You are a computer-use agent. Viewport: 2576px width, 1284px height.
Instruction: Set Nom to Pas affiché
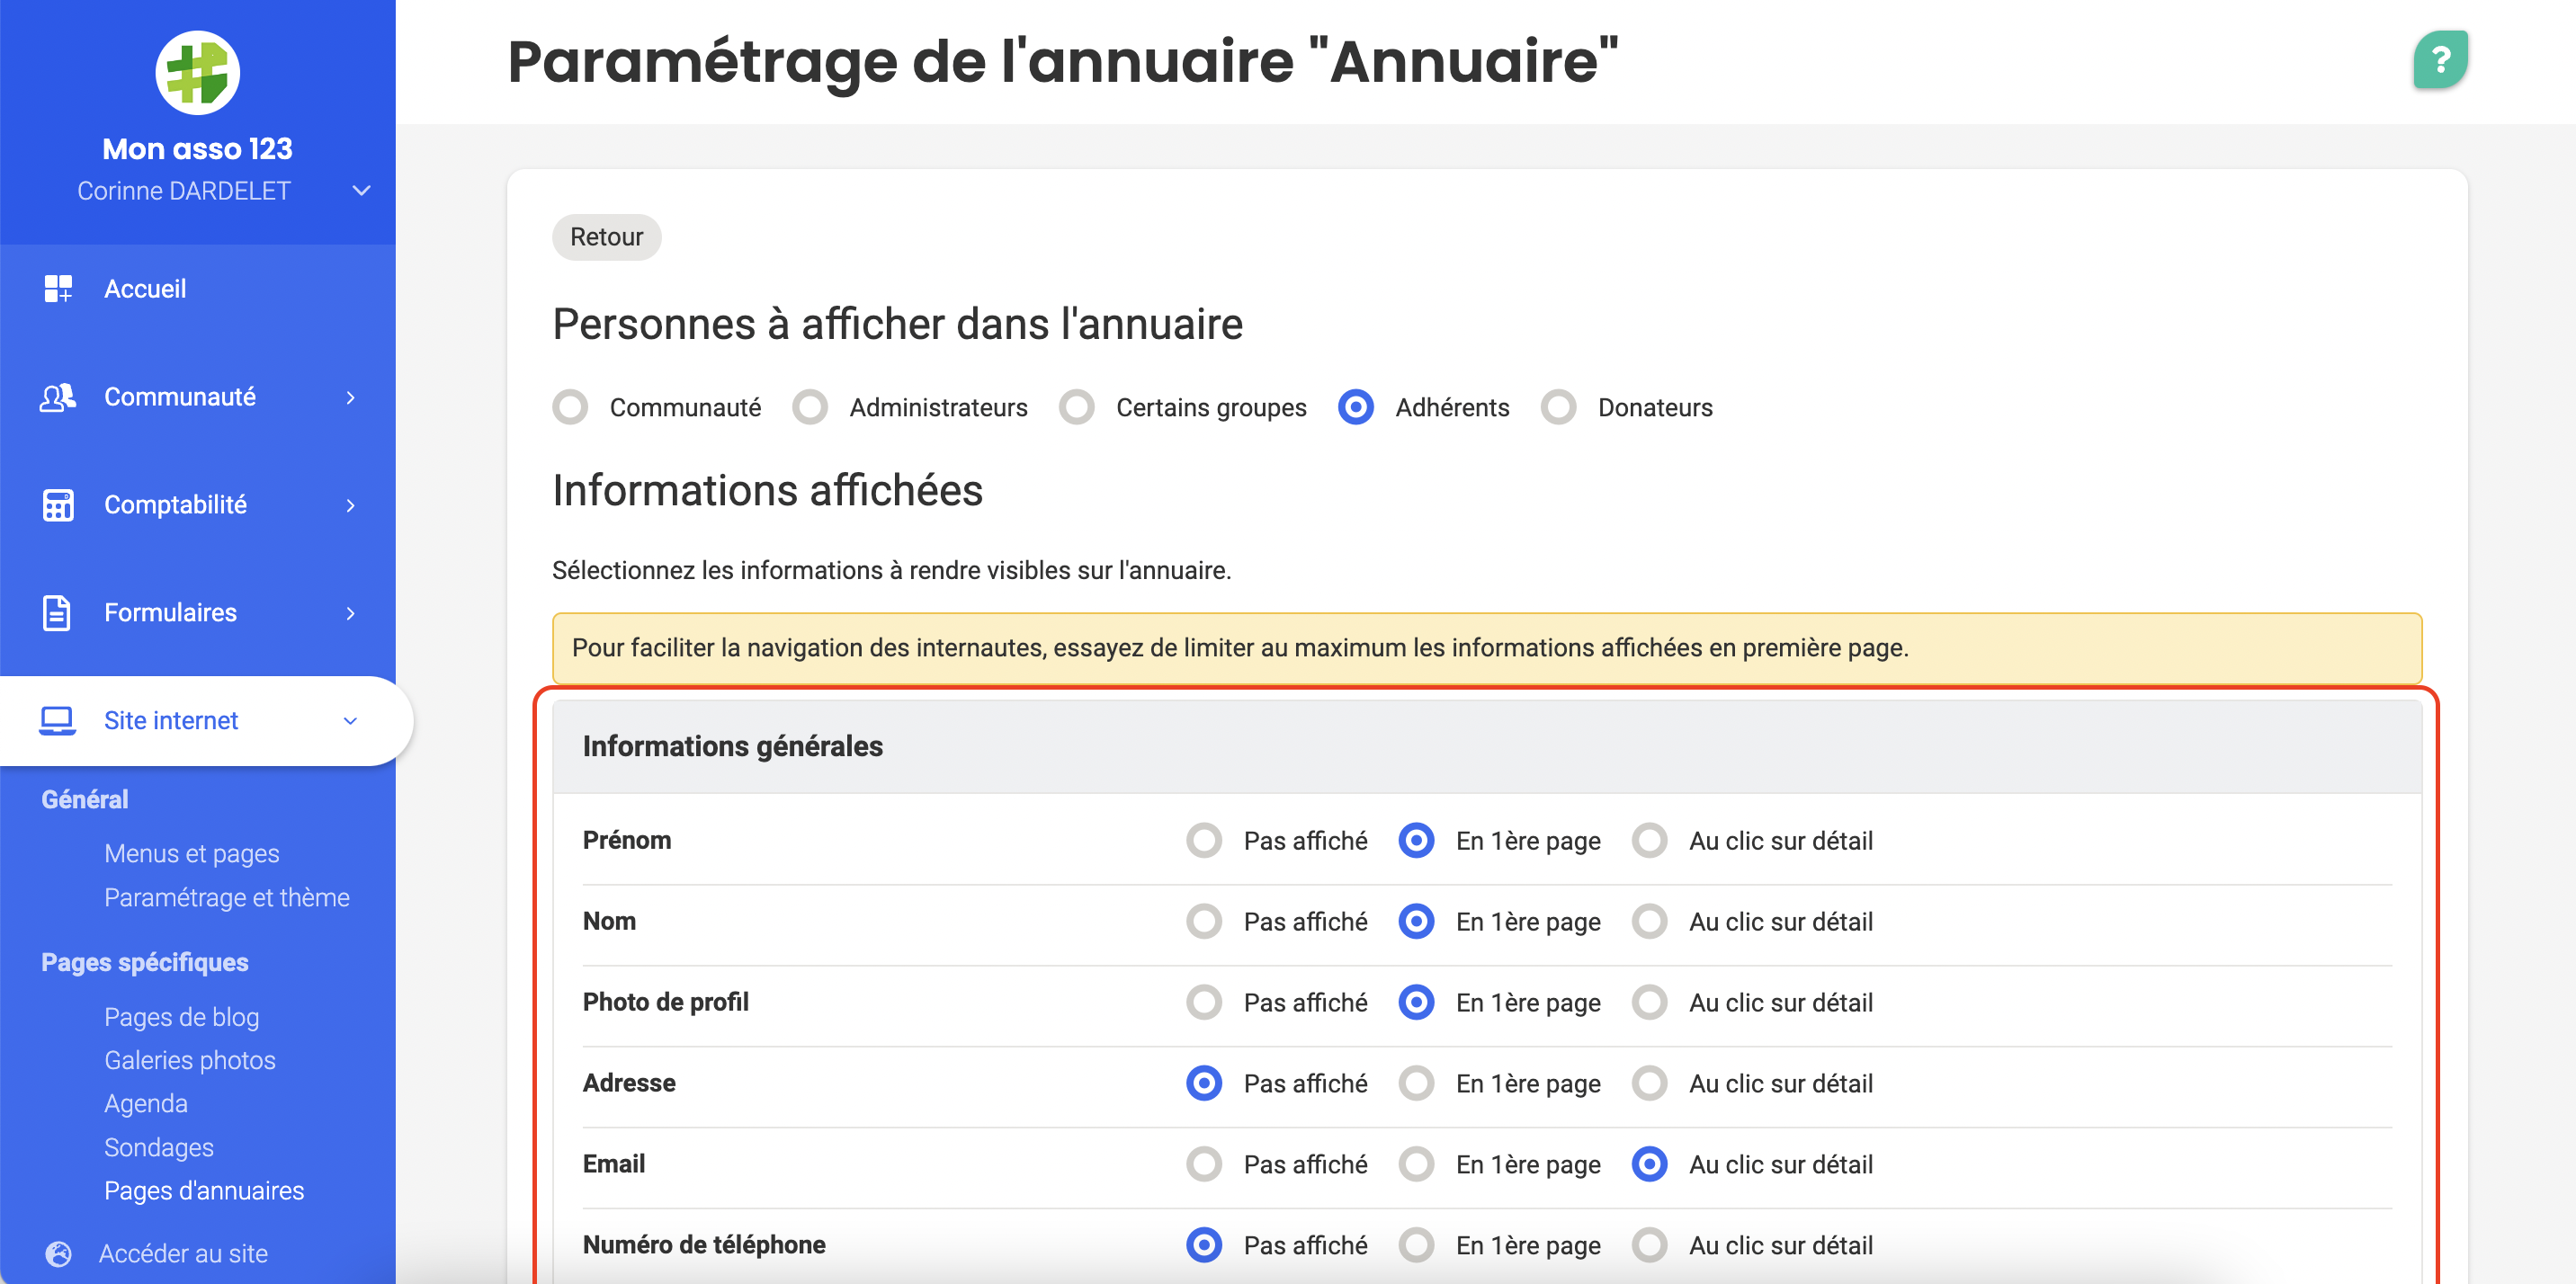coord(1204,921)
